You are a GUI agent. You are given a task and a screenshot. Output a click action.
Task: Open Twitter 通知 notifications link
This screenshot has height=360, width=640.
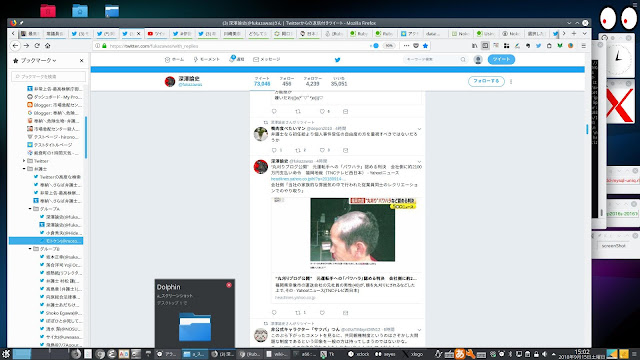click(x=237, y=59)
